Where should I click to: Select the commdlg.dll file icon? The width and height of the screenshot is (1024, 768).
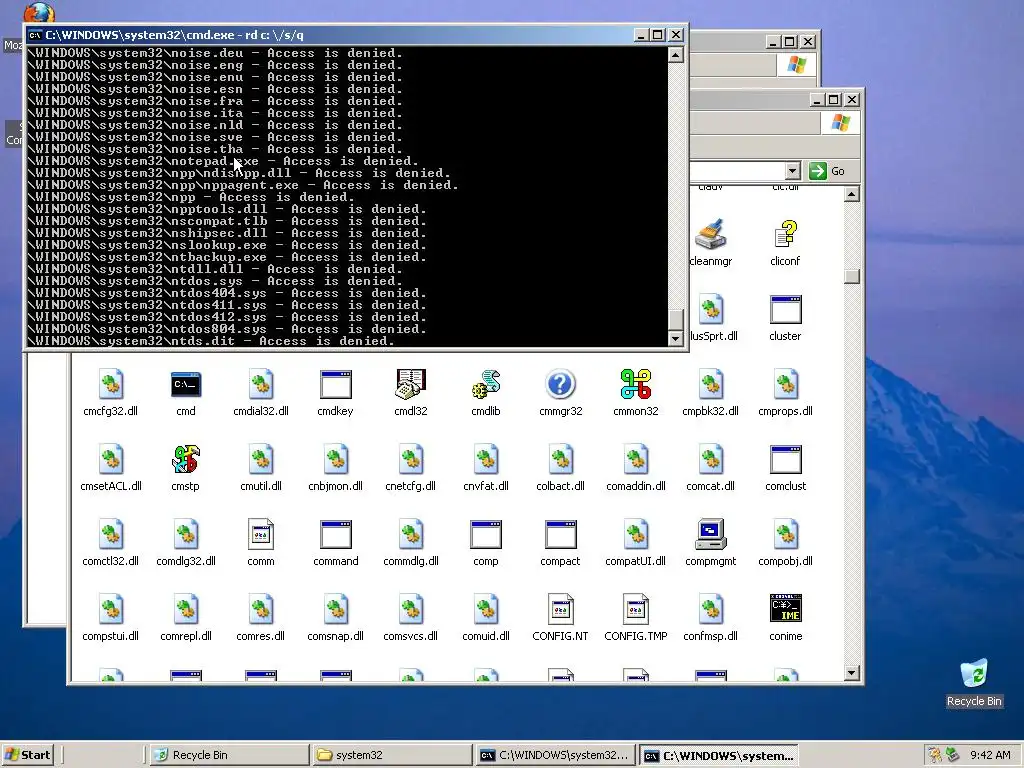coord(411,534)
